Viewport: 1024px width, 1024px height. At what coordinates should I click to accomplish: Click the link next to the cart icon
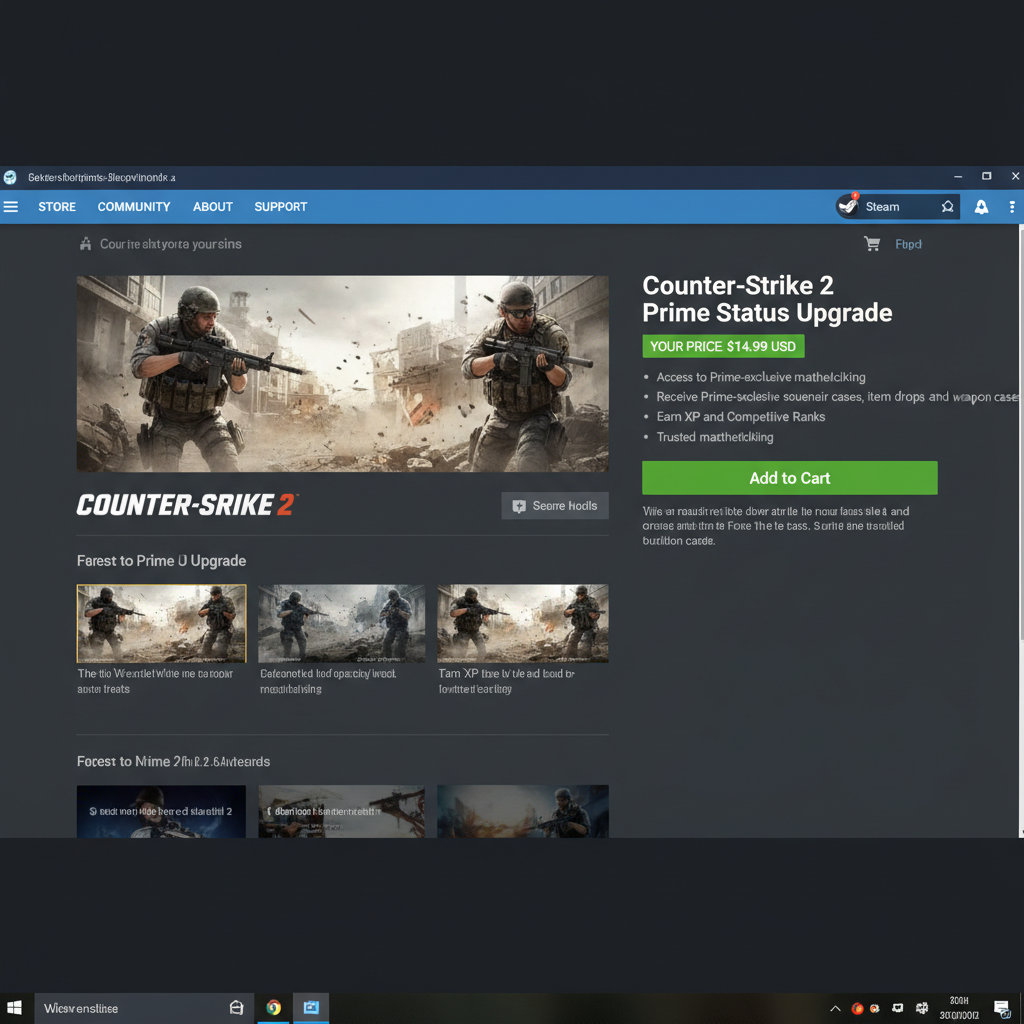908,244
